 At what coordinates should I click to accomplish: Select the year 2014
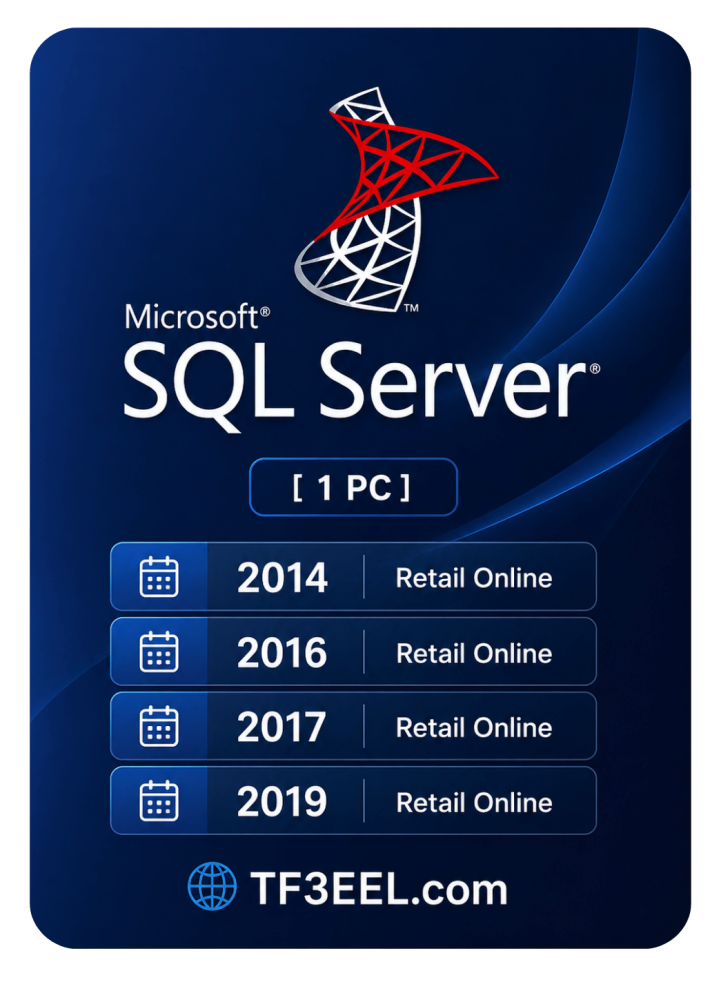click(282, 578)
